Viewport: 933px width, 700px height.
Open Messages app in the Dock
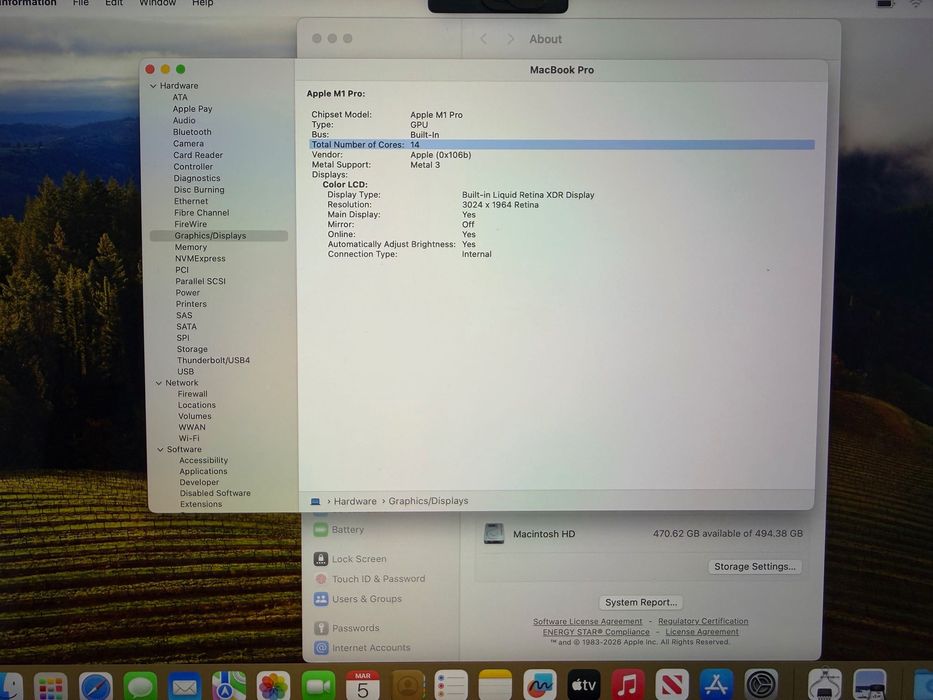[140, 688]
